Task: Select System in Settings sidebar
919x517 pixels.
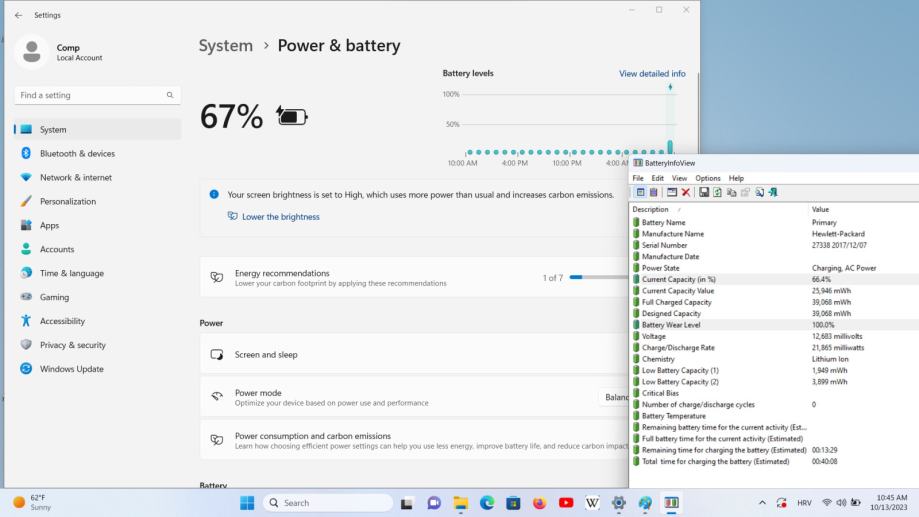Action: point(97,130)
